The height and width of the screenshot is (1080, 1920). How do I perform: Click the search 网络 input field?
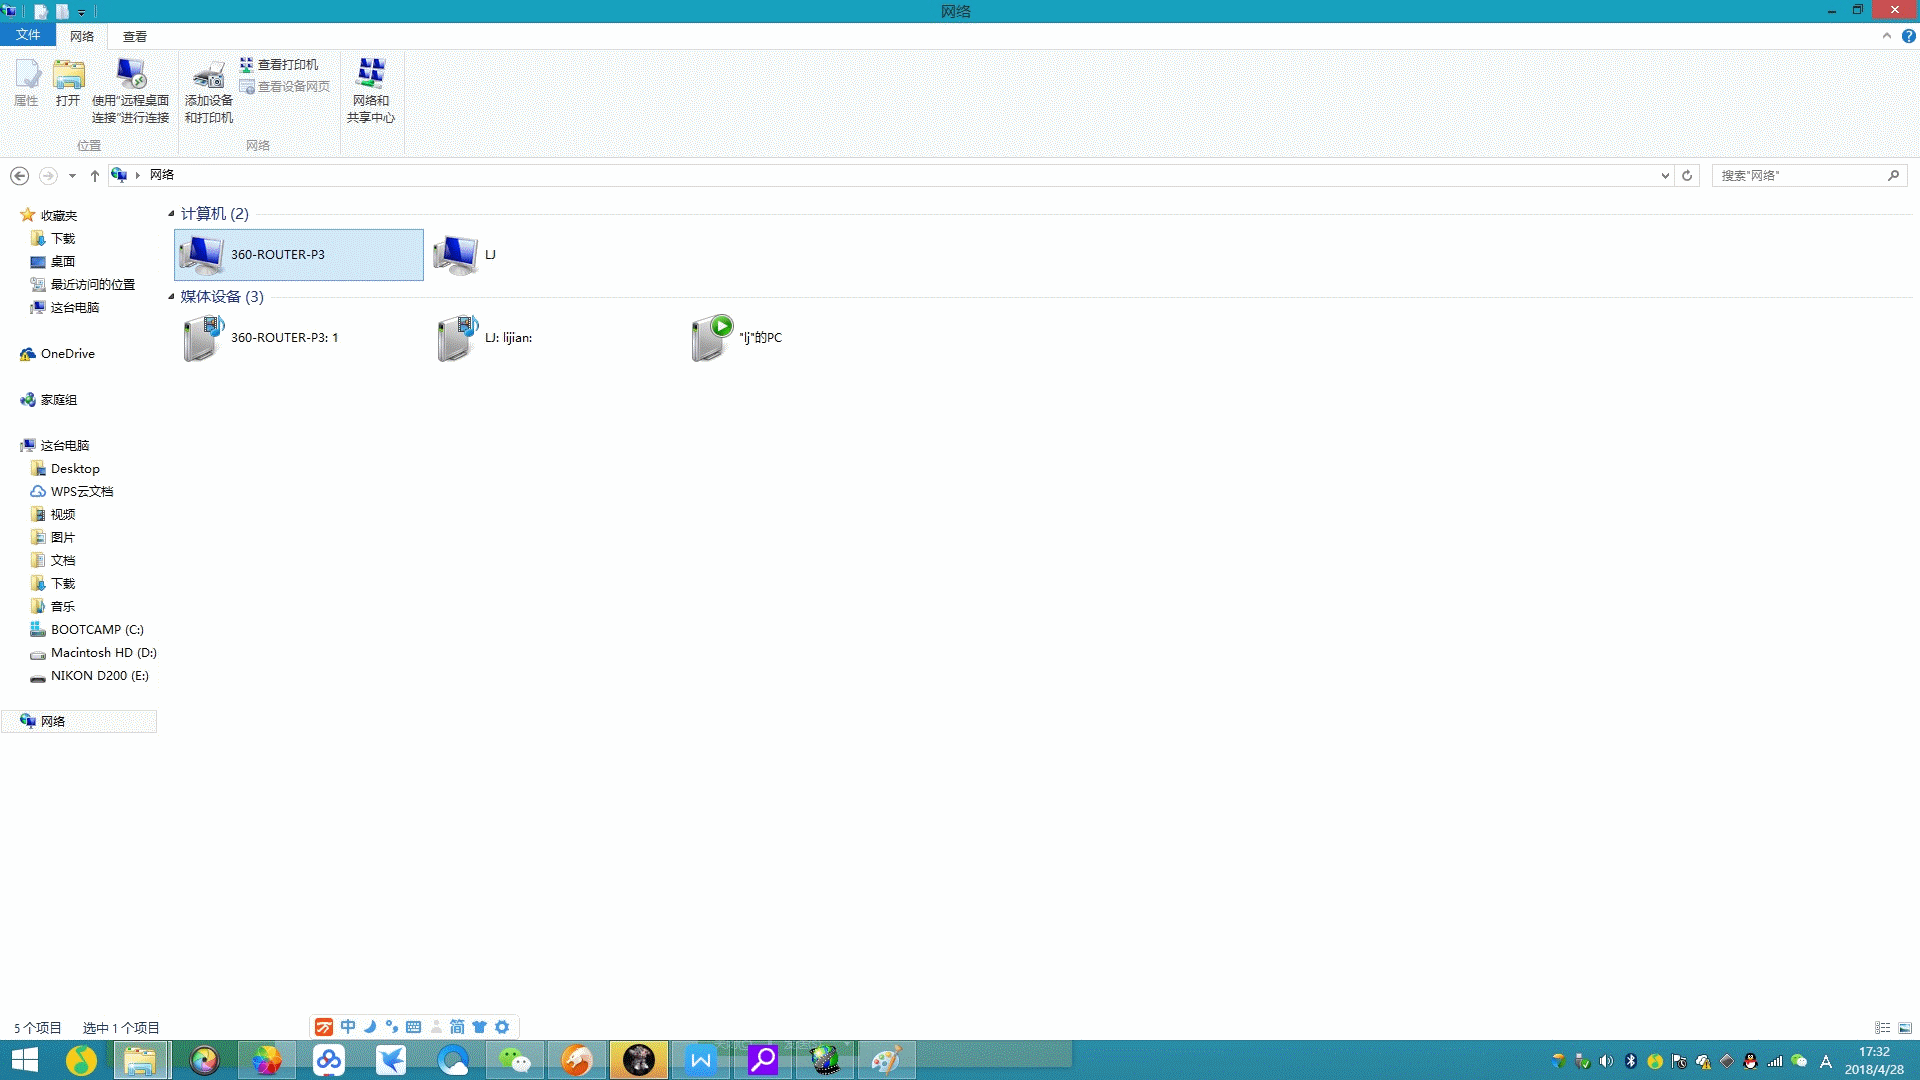1800,175
